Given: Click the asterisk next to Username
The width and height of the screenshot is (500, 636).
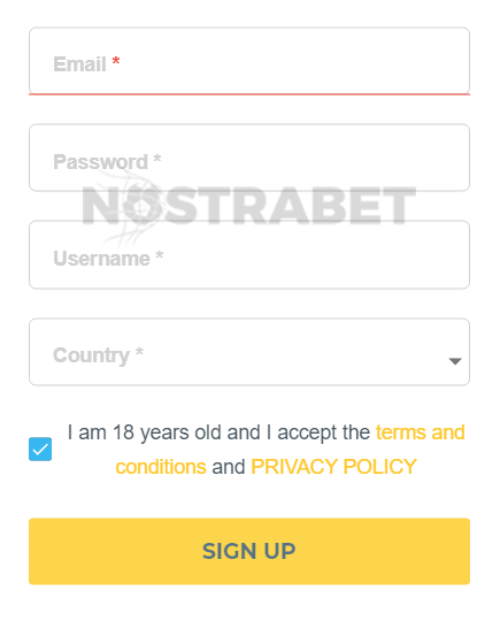Looking at the screenshot, I should coord(159,255).
